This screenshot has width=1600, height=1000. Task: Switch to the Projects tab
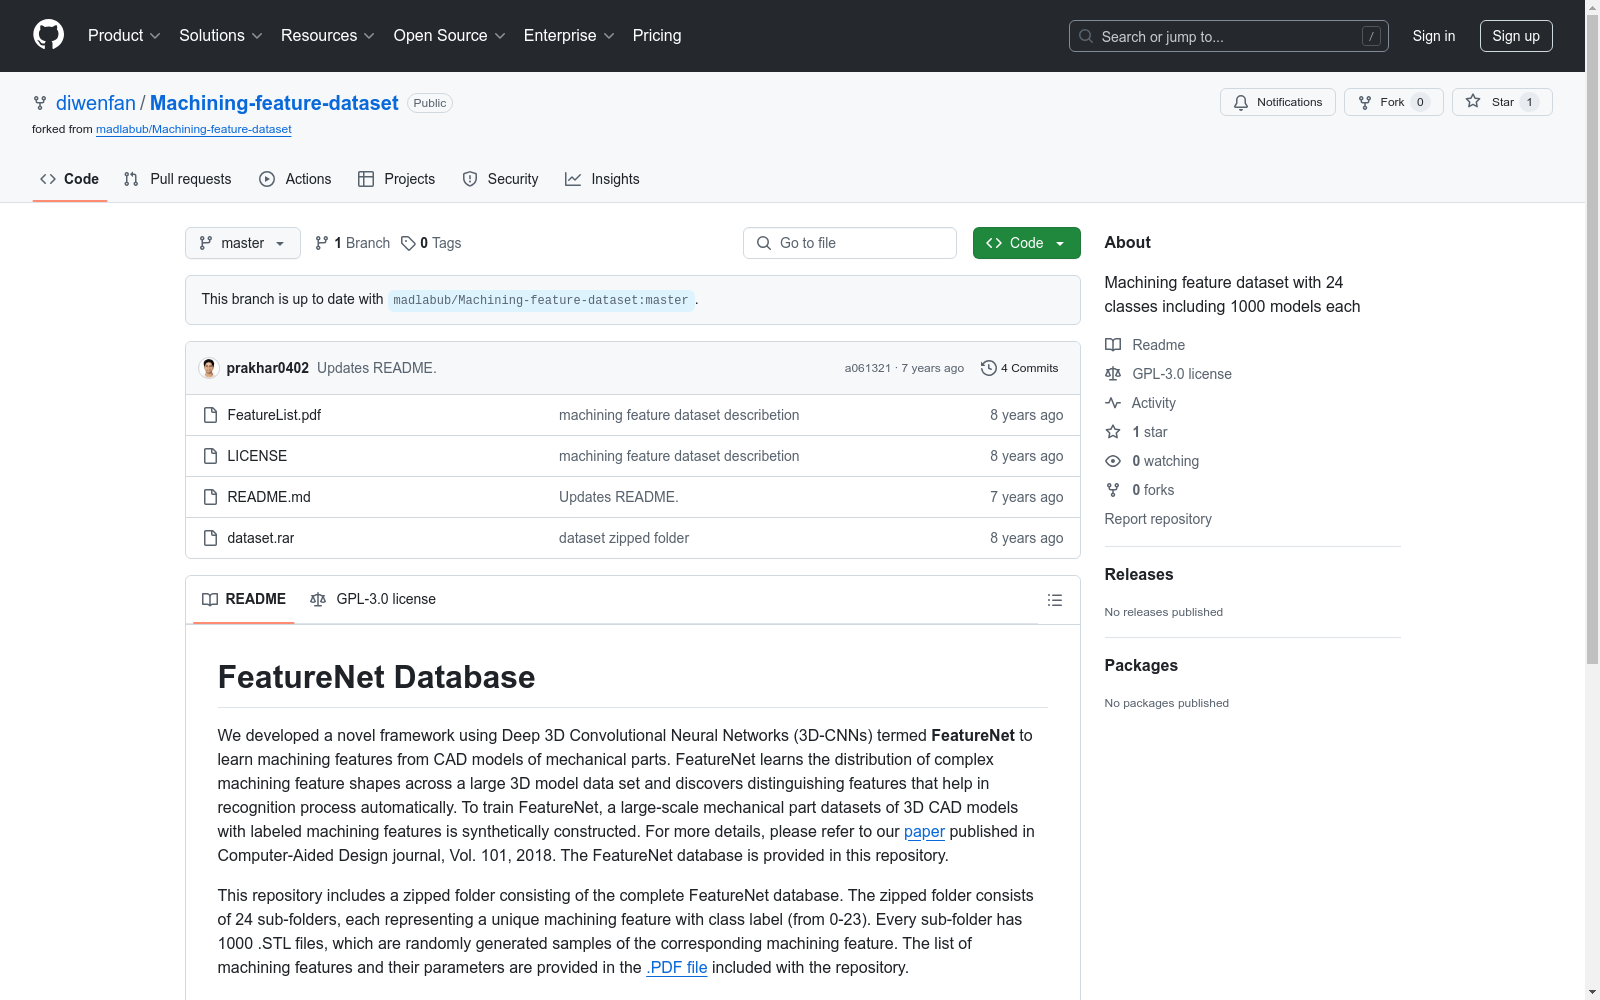point(396,179)
